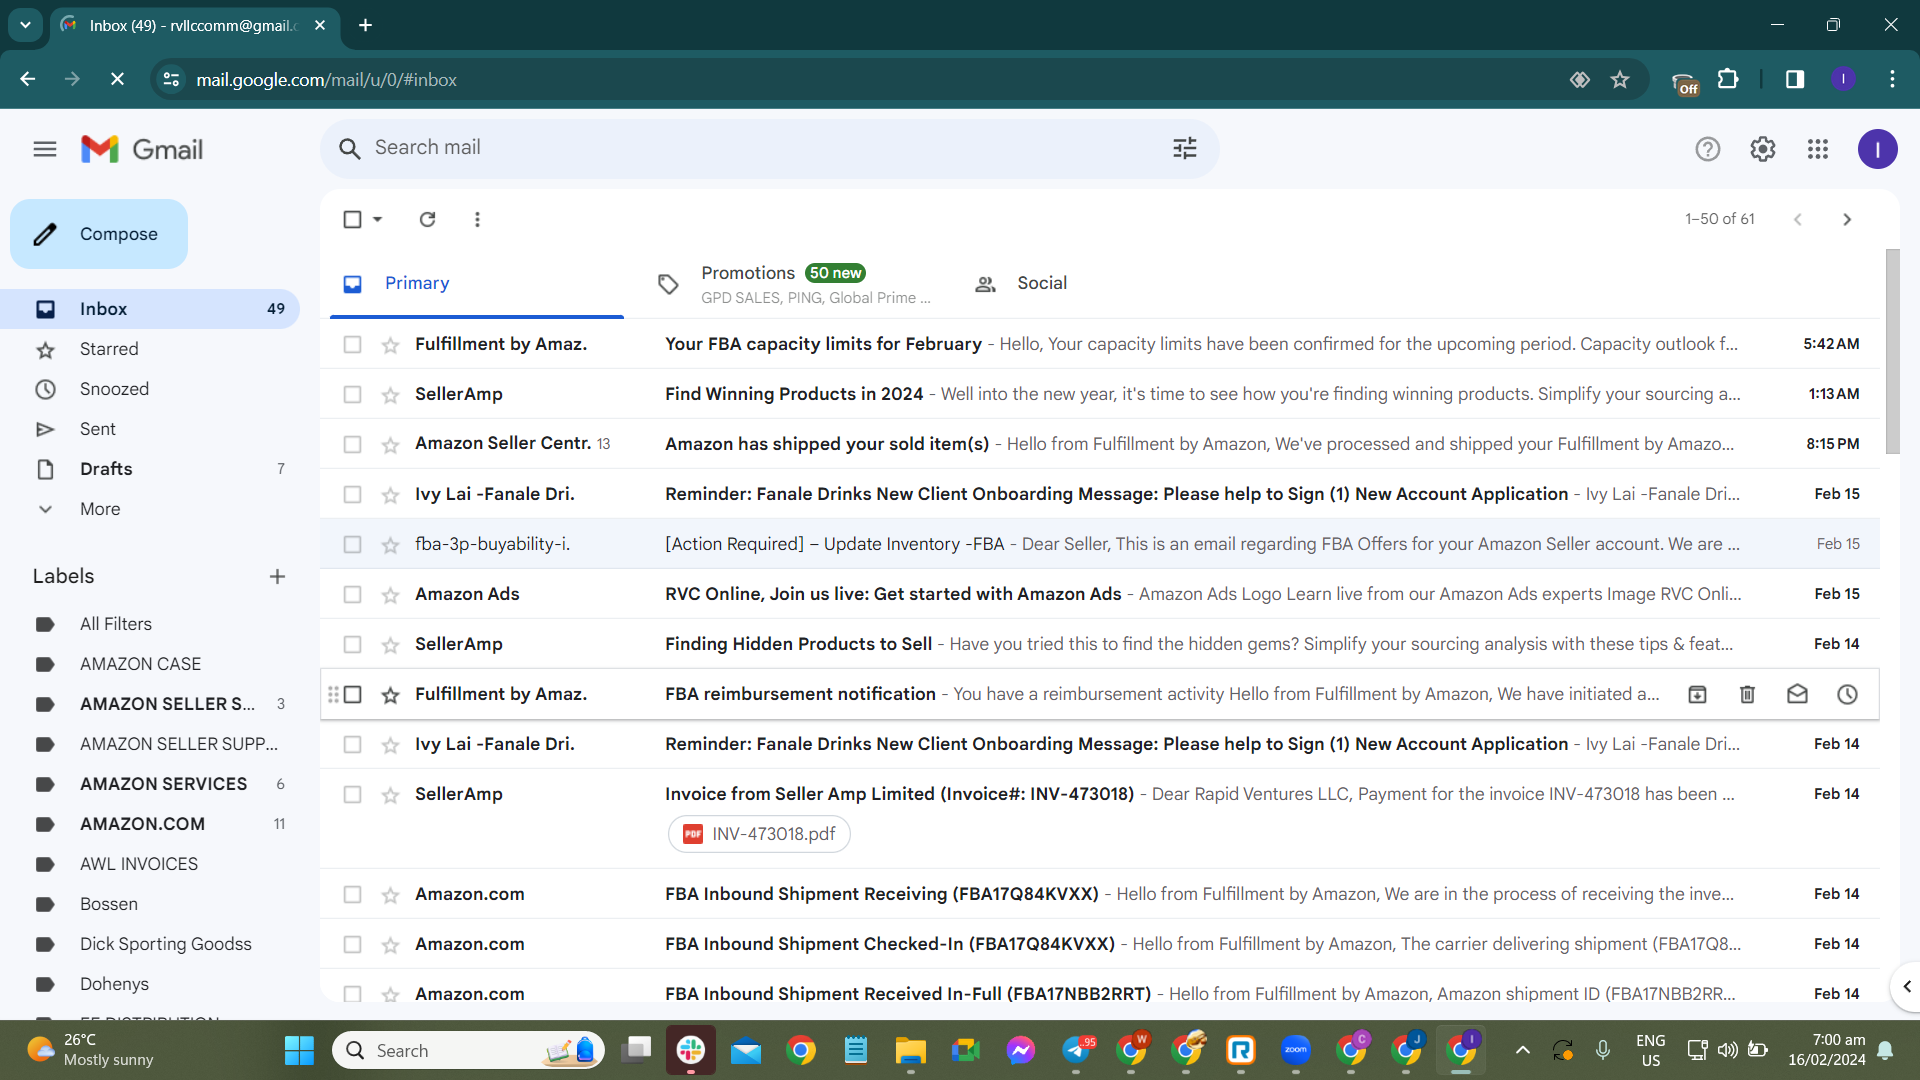Image resolution: width=1920 pixels, height=1080 pixels.
Task: Open a new browser tab
Action: click(365, 25)
